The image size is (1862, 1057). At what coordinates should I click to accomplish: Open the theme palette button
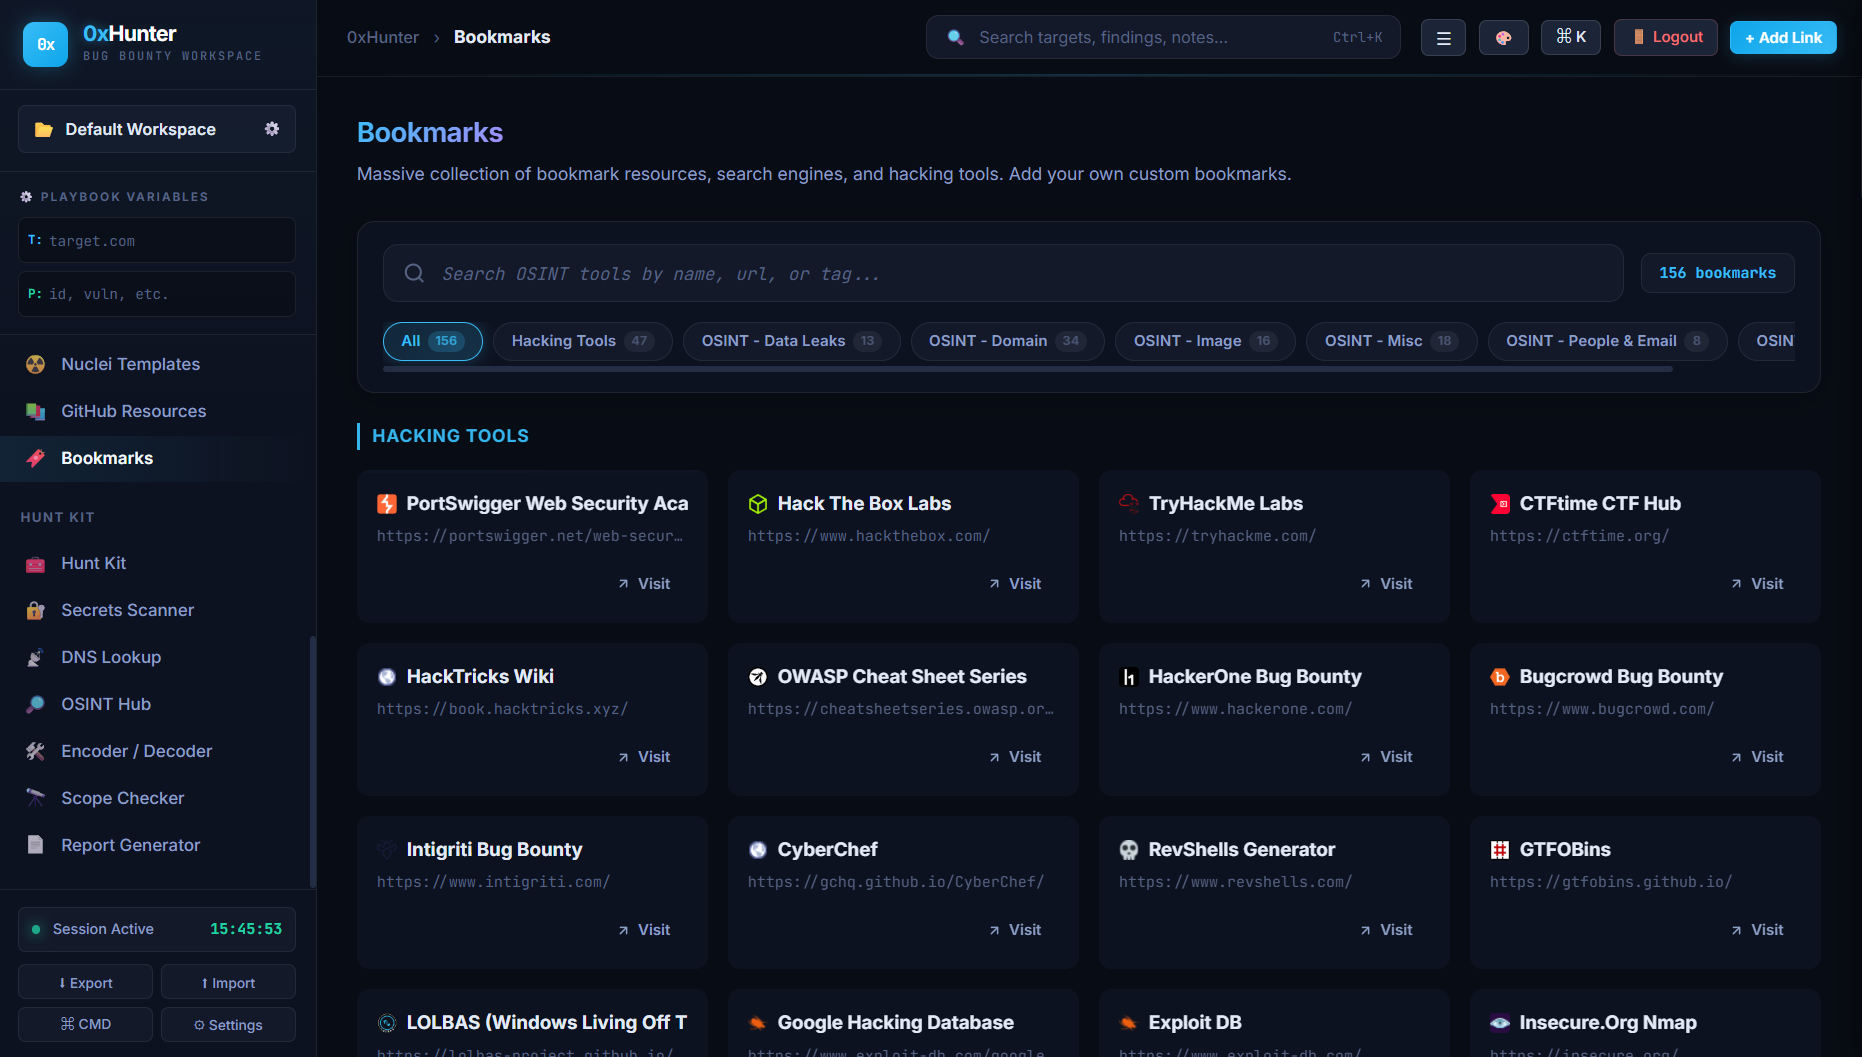click(1503, 38)
